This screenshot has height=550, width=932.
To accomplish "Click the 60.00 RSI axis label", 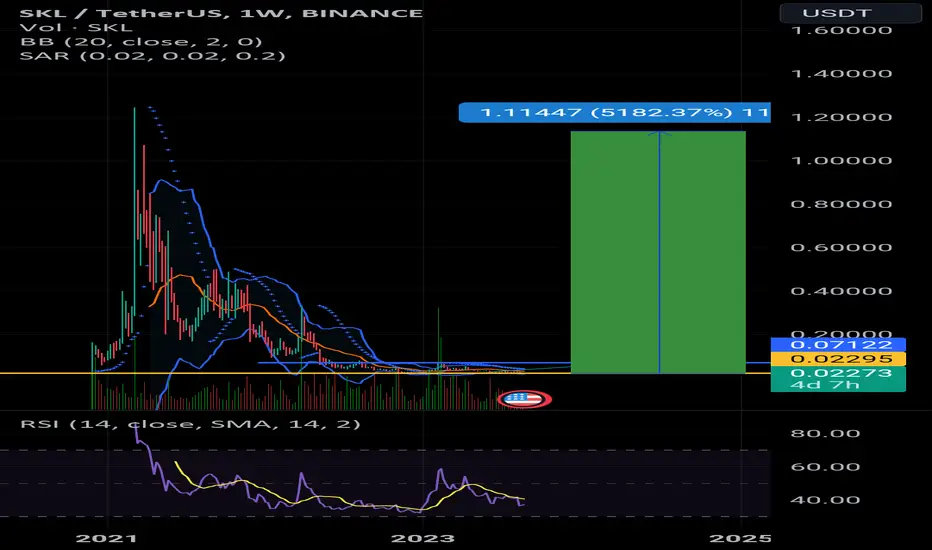I will [826, 467].
